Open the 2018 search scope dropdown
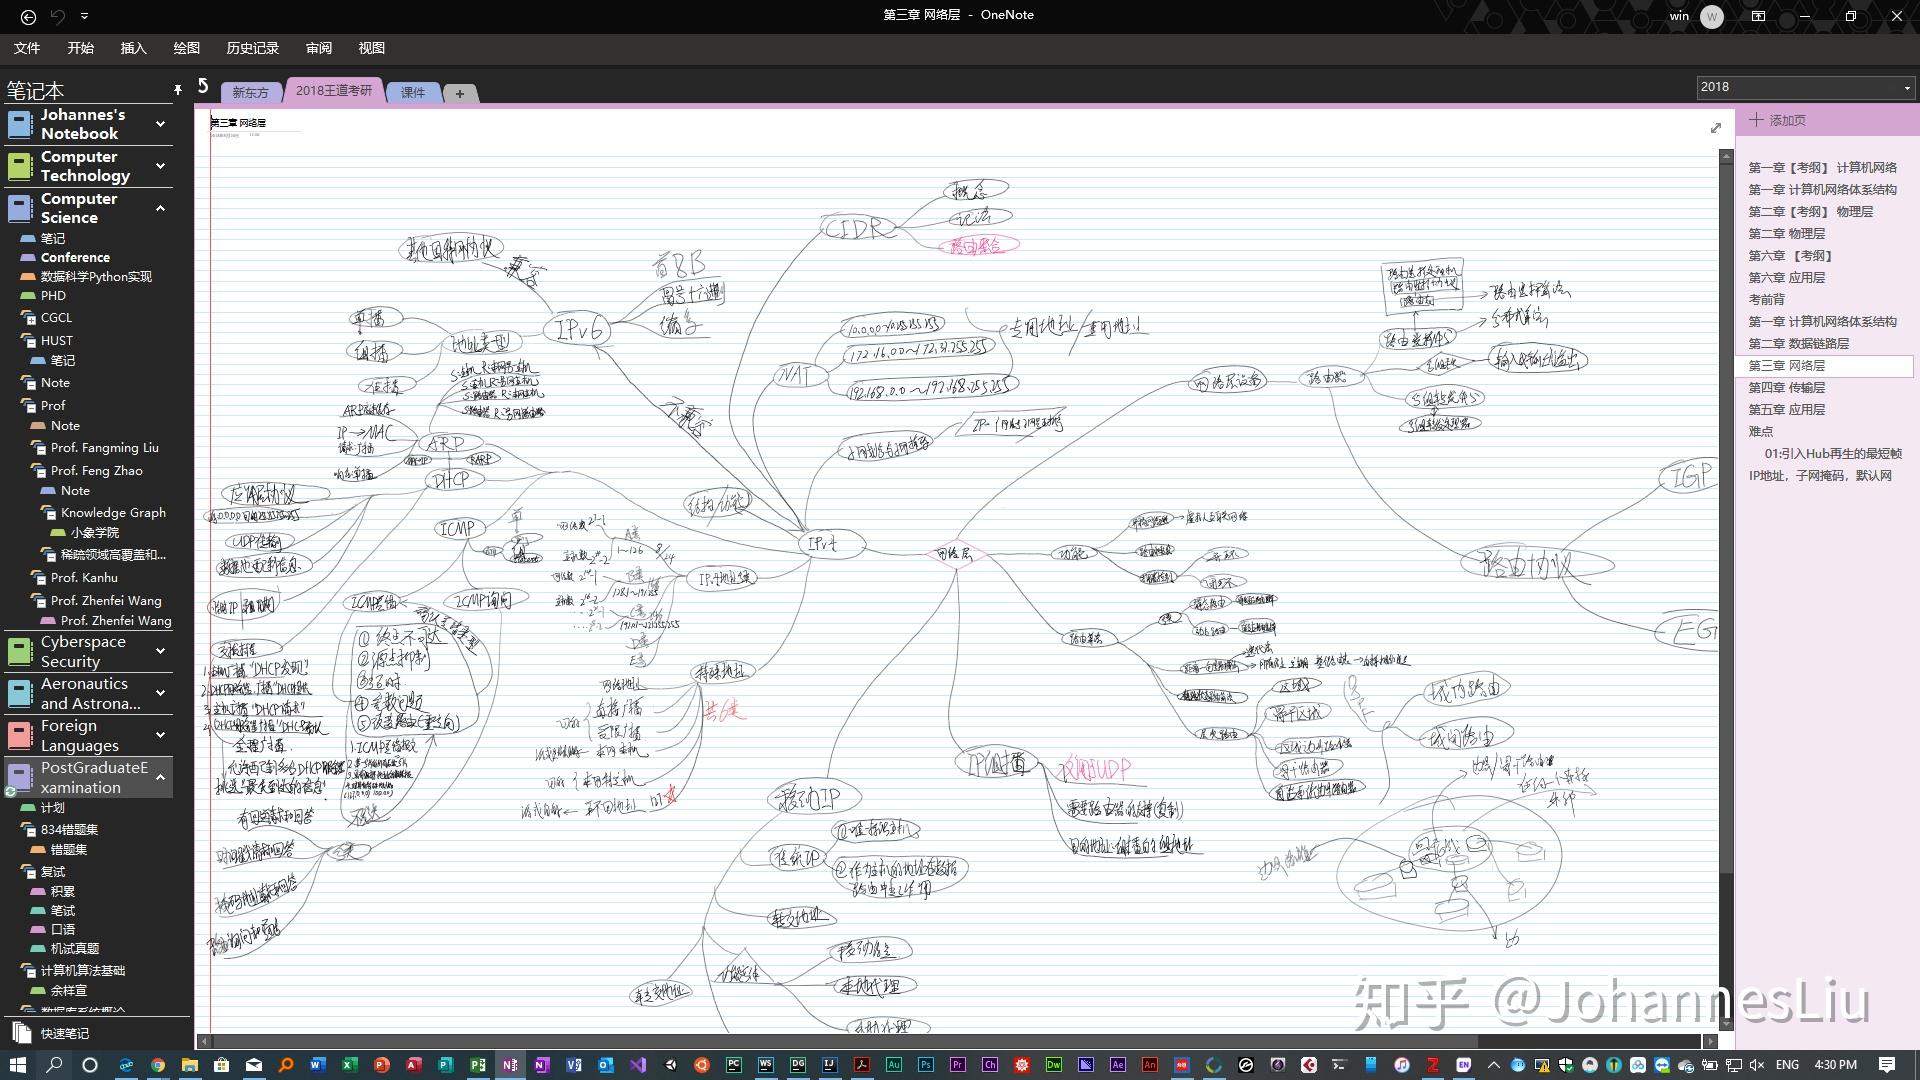Viewport: 1920px width, 1080px height. (x=1906, y=87)
